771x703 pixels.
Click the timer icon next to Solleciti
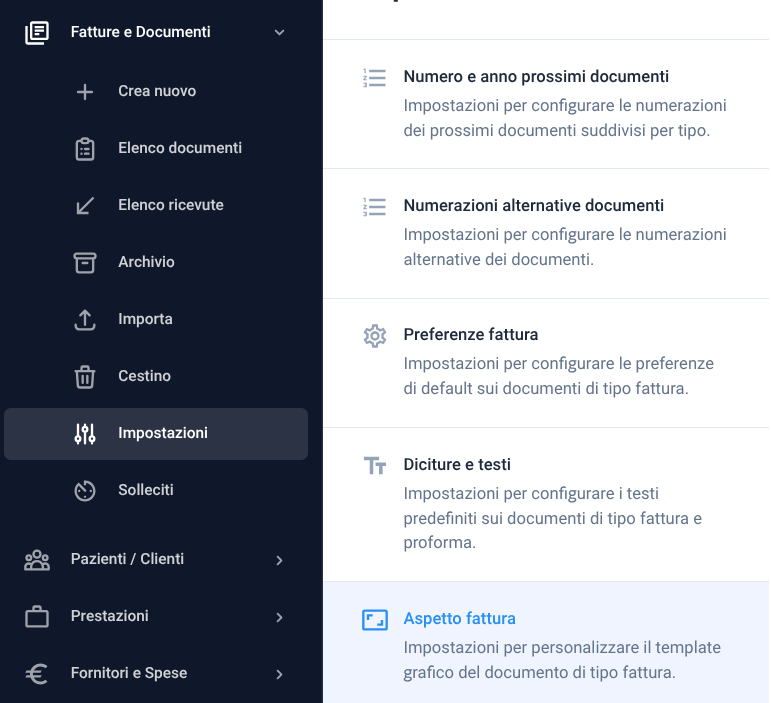(x=85, y=491)
